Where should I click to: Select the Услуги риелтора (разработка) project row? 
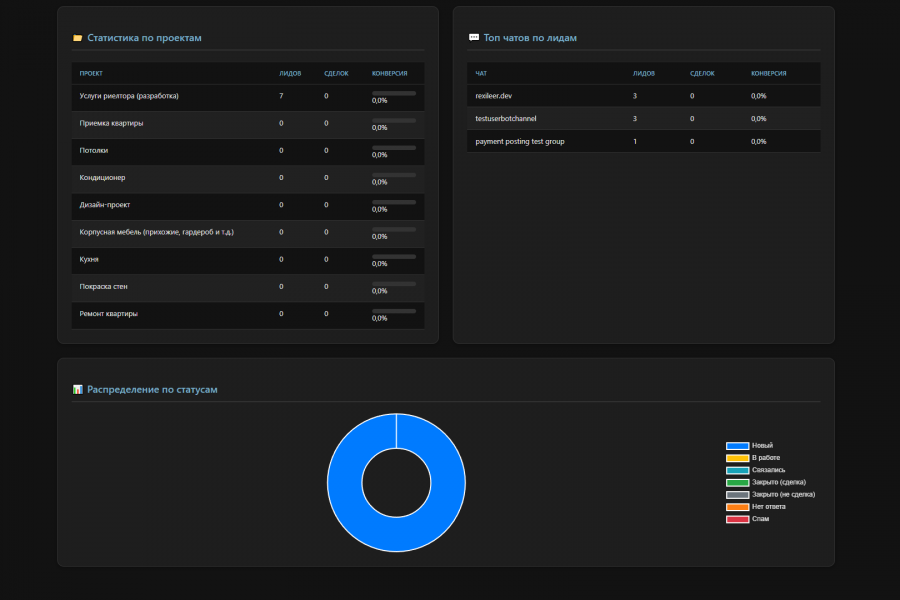[x=248, y=98]
